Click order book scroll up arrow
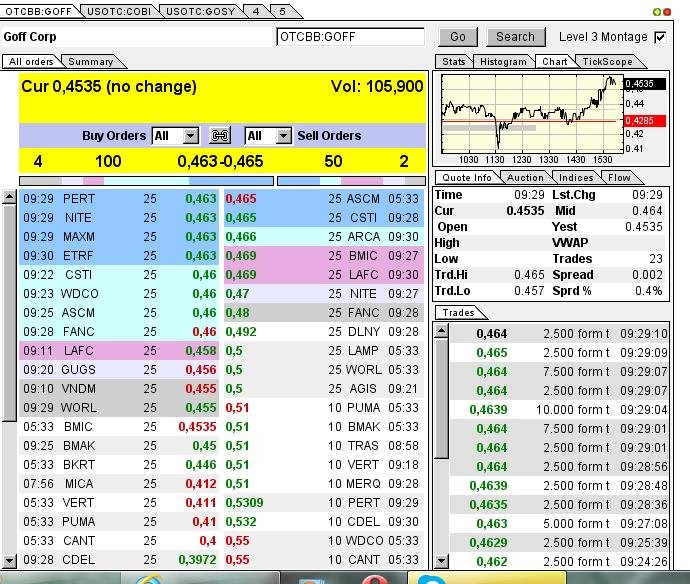690x584 pixels. point(9,197)
